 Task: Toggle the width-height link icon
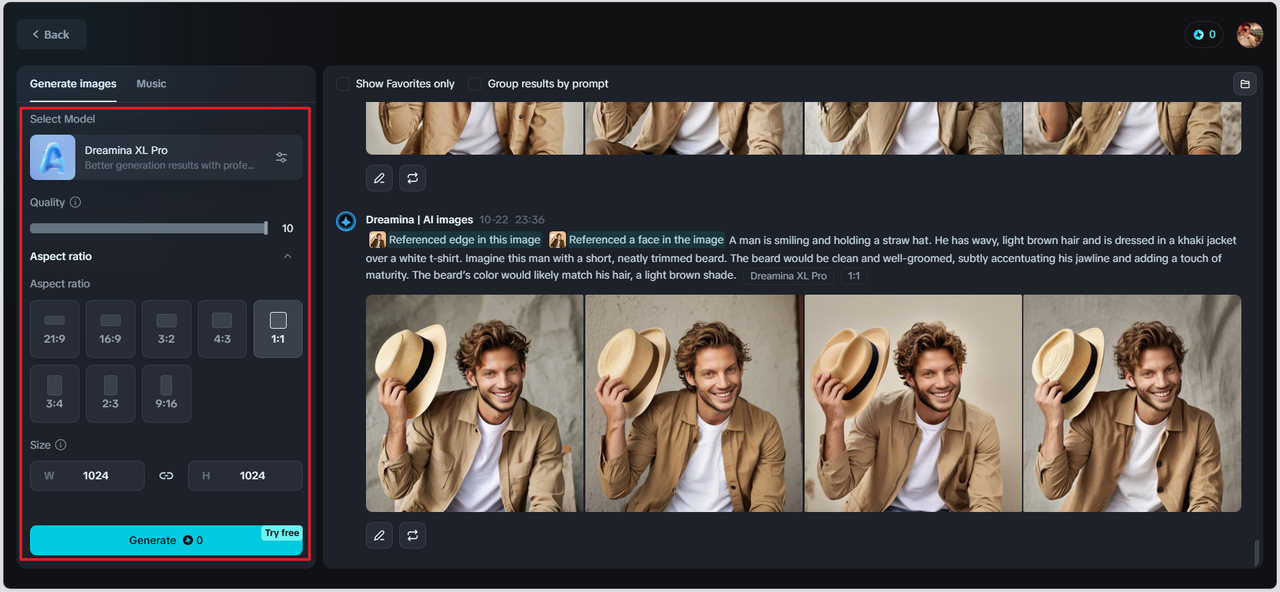pos(166,476)
